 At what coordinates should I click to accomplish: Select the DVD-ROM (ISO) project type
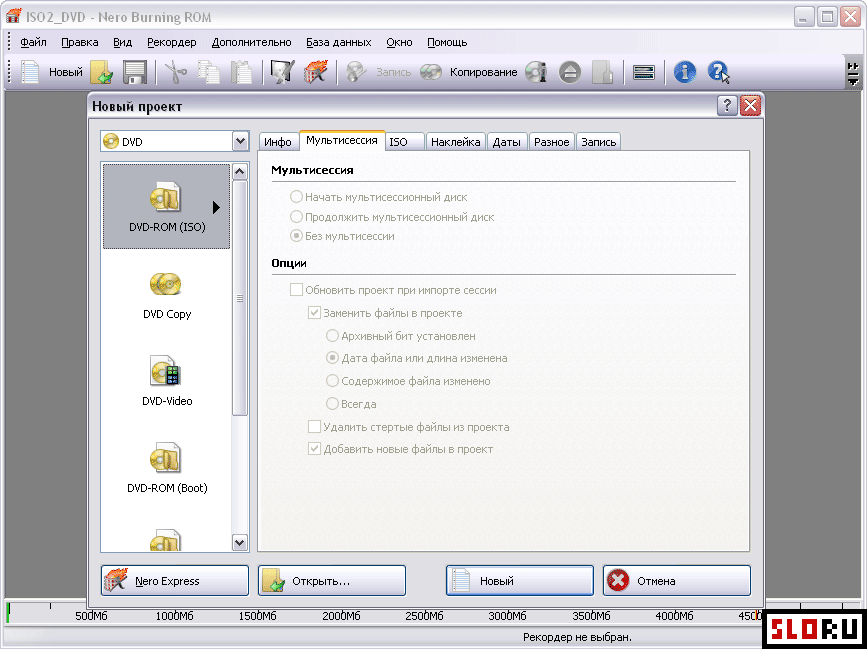[166, 206]
